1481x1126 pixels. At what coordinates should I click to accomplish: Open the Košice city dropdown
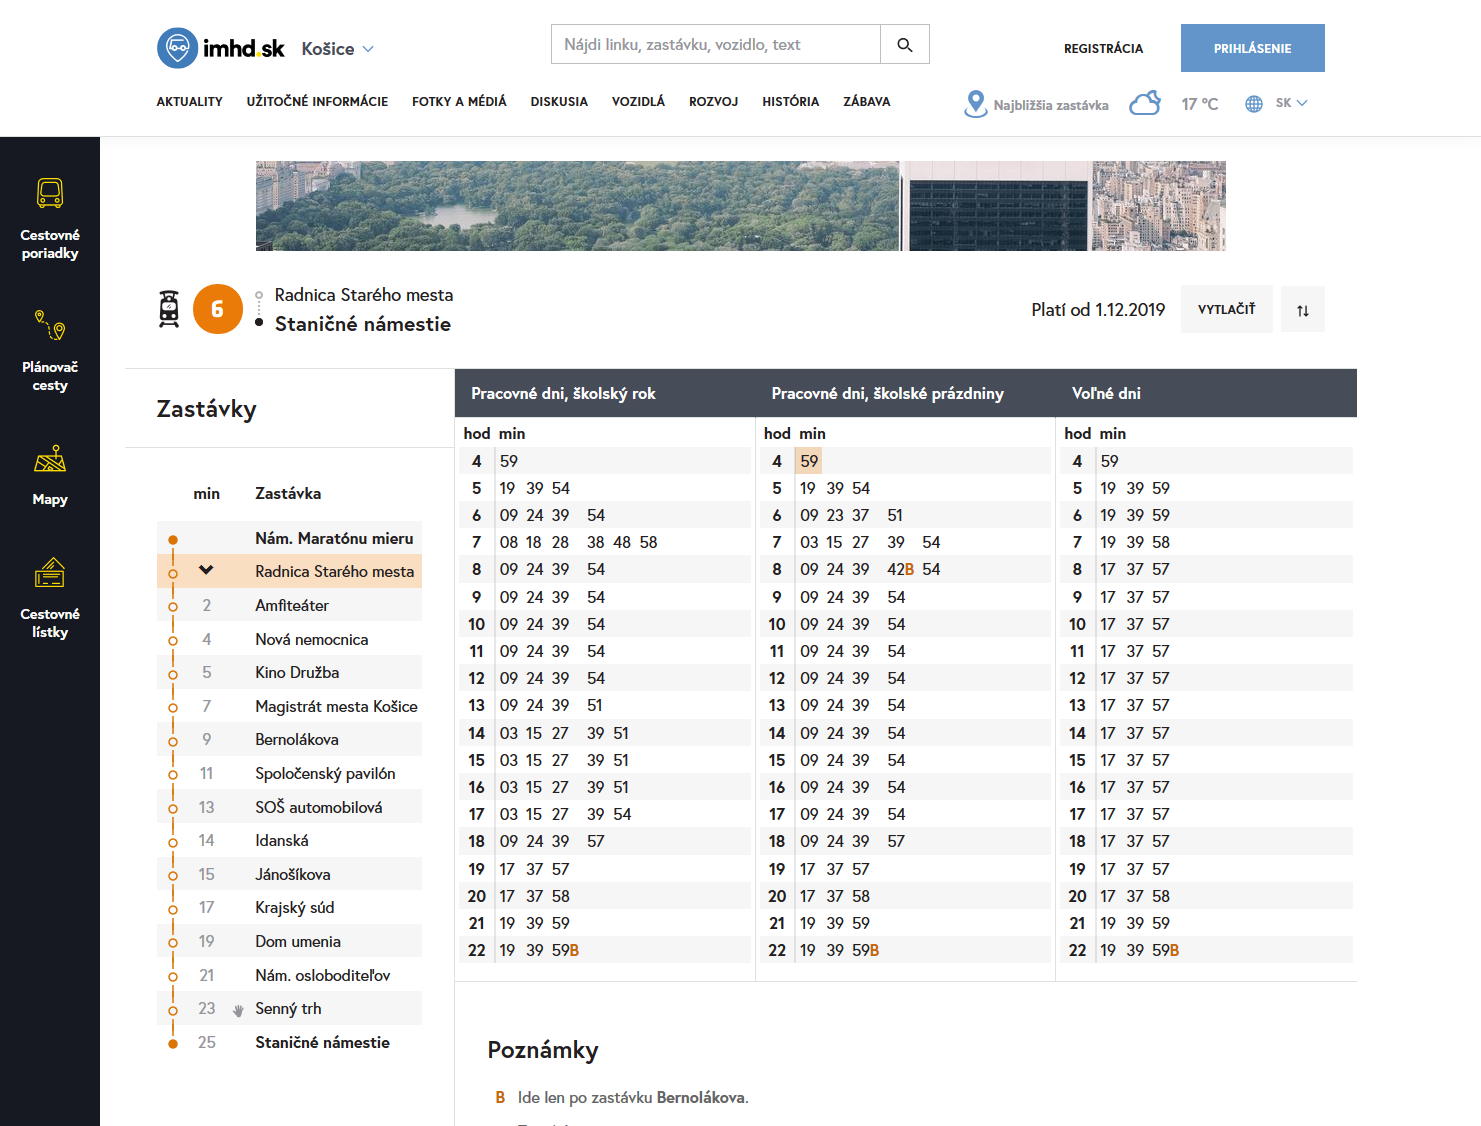[338, 49]
